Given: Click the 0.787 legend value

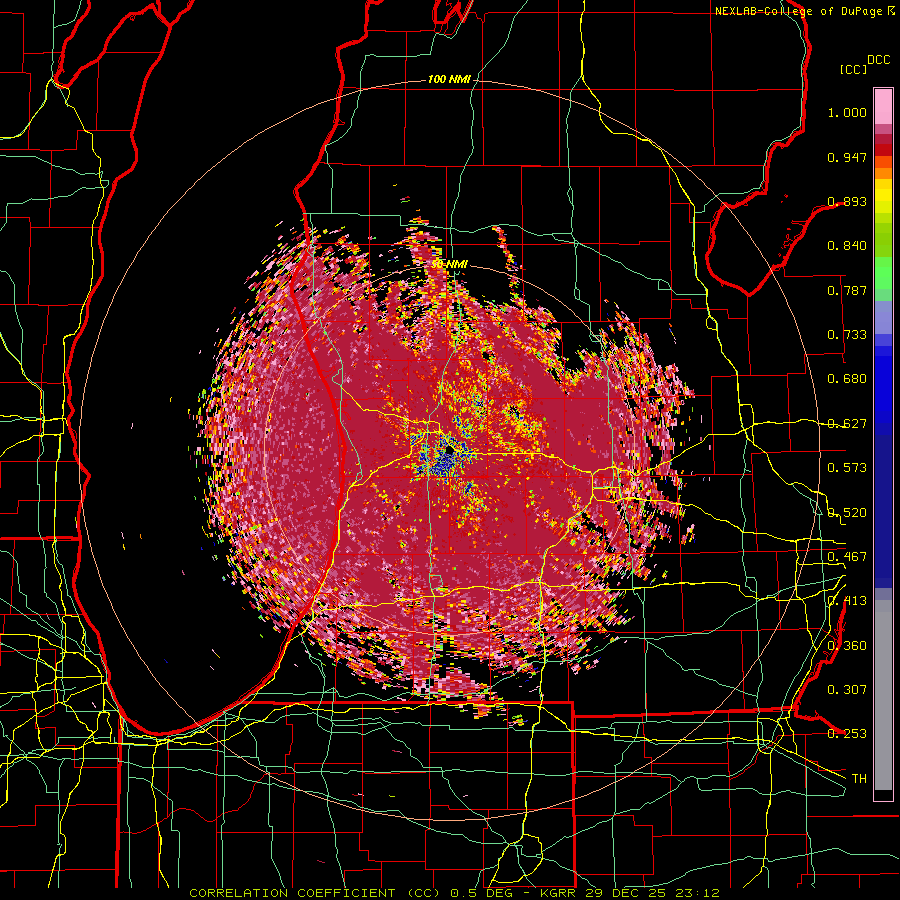Looking at the screenshot, I should [847, 290].
